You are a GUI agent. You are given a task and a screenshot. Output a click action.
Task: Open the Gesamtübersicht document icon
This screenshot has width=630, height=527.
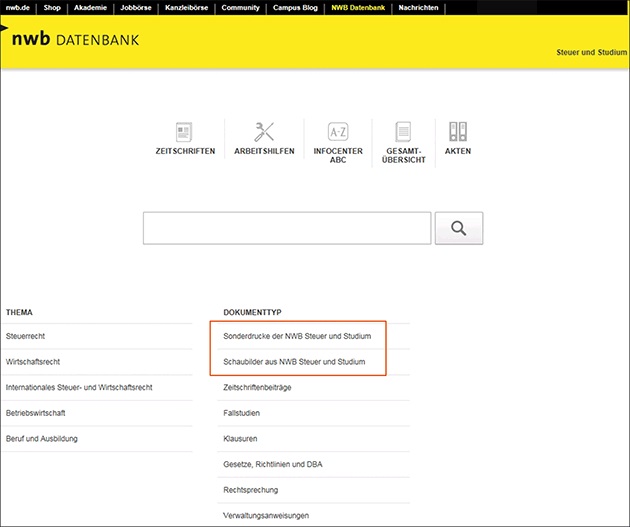(403, 132)
